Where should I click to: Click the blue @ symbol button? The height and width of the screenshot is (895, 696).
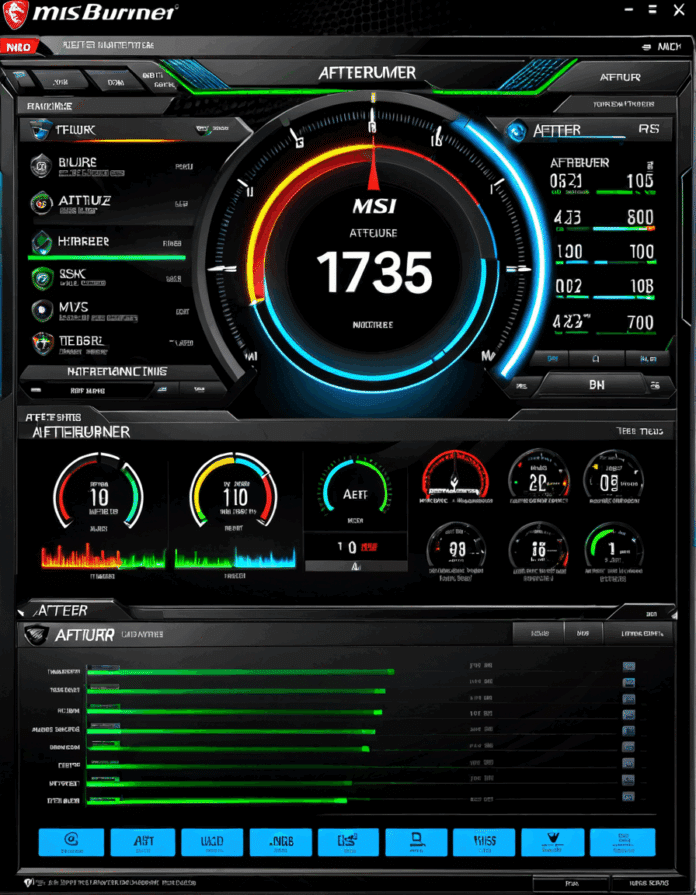(71, 842)
